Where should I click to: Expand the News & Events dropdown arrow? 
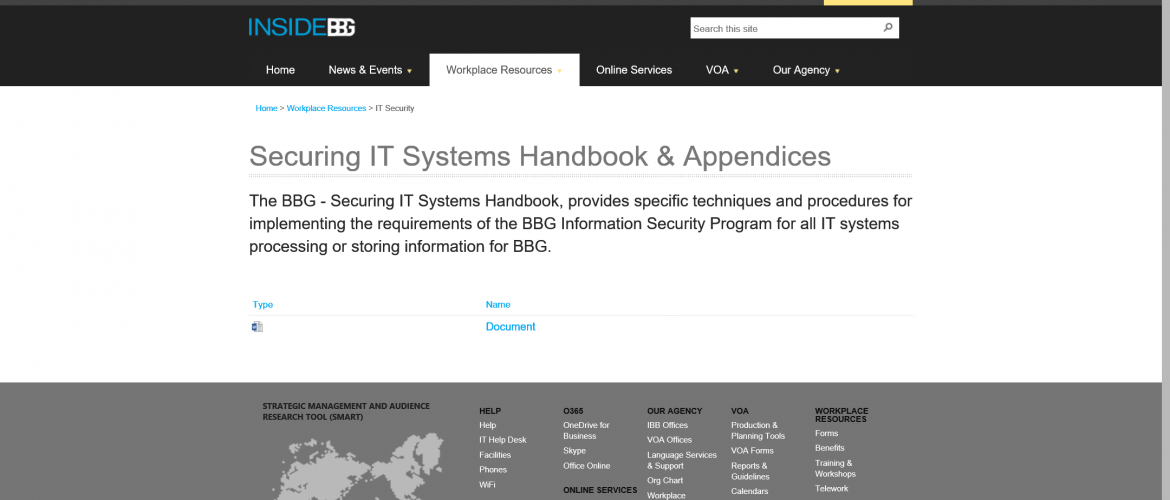pyautogui.click(x=409, y=71)
